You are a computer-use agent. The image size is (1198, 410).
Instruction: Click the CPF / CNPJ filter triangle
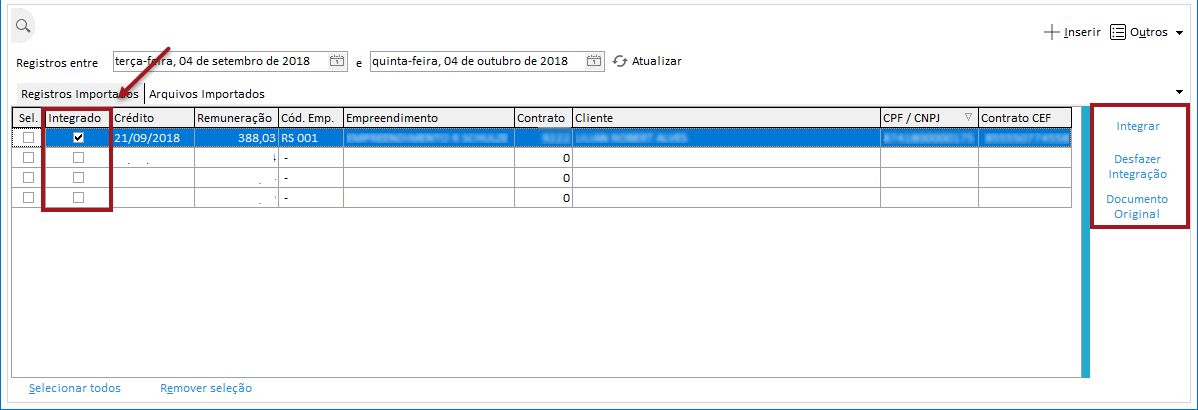pyautogui.click(x=969, y=118)
